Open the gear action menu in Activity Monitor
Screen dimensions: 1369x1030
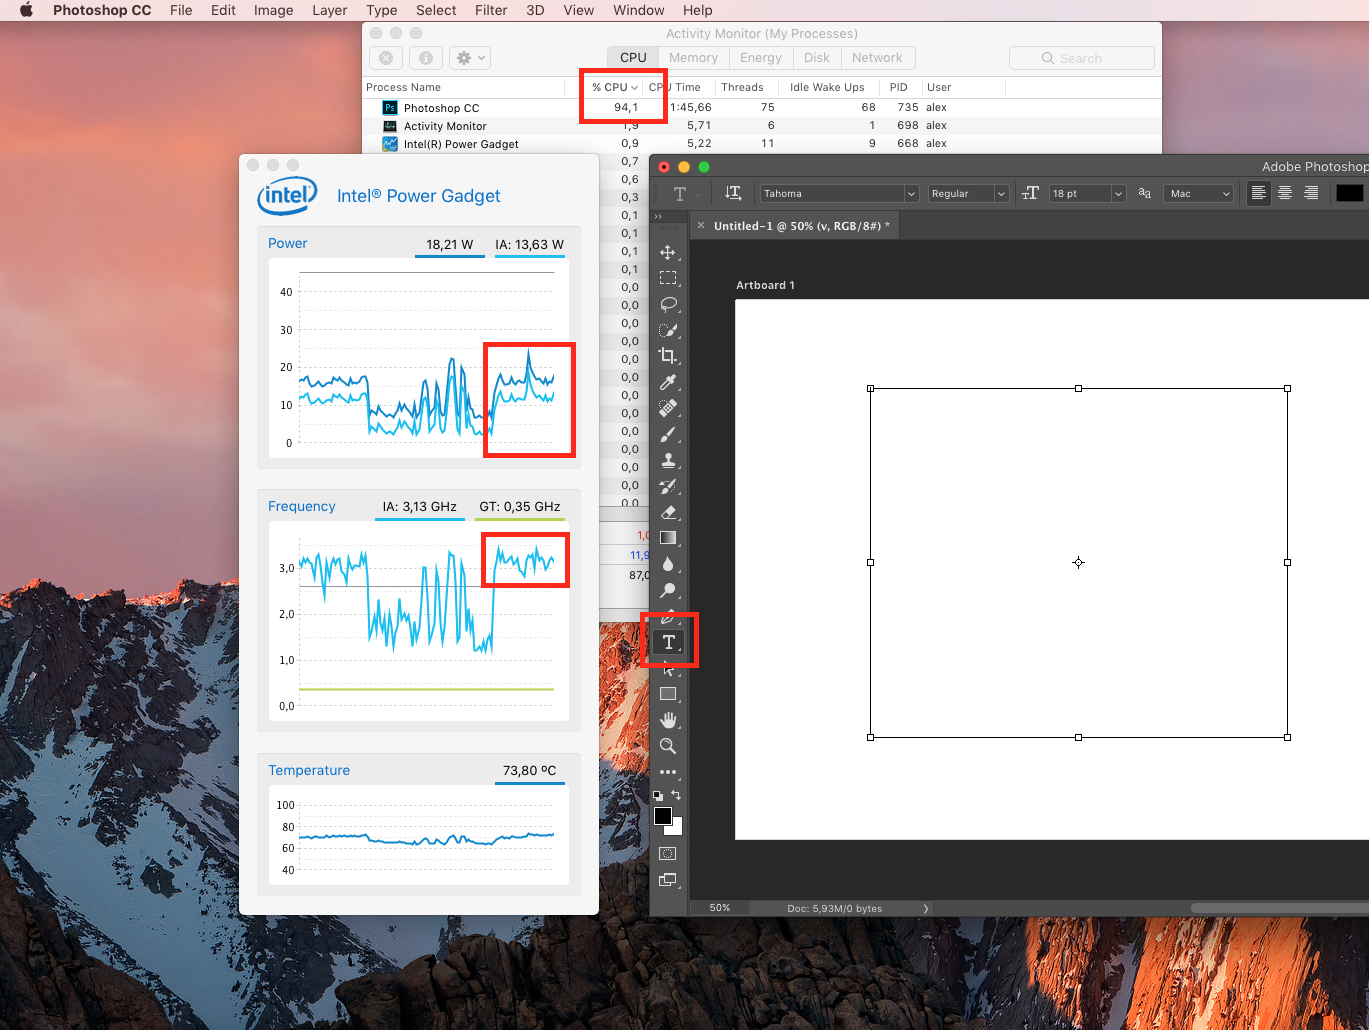[470, 58]
